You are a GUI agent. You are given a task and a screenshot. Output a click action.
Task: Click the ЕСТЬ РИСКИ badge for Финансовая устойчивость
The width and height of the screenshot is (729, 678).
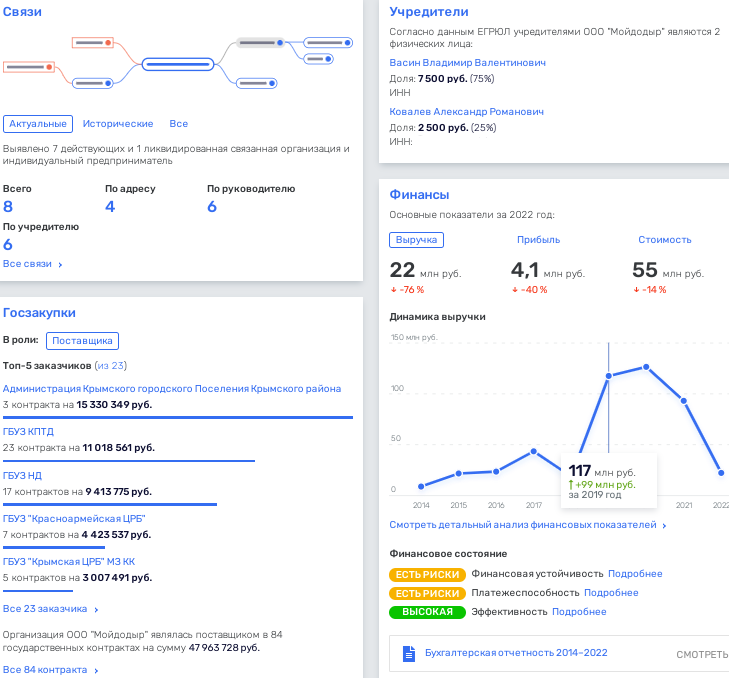427,575
